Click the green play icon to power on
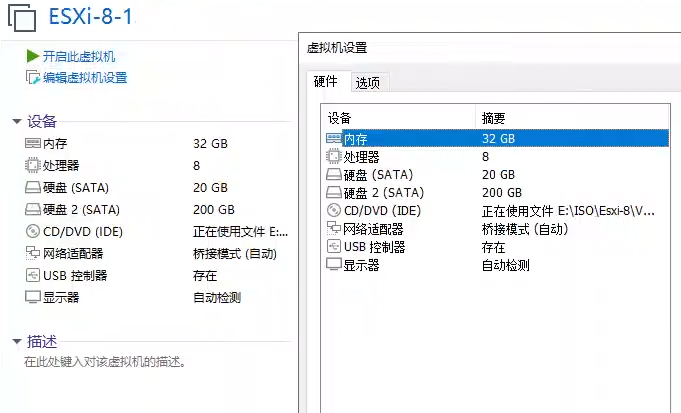This screenshot has height=413, width=681. (x=33, y=56)
